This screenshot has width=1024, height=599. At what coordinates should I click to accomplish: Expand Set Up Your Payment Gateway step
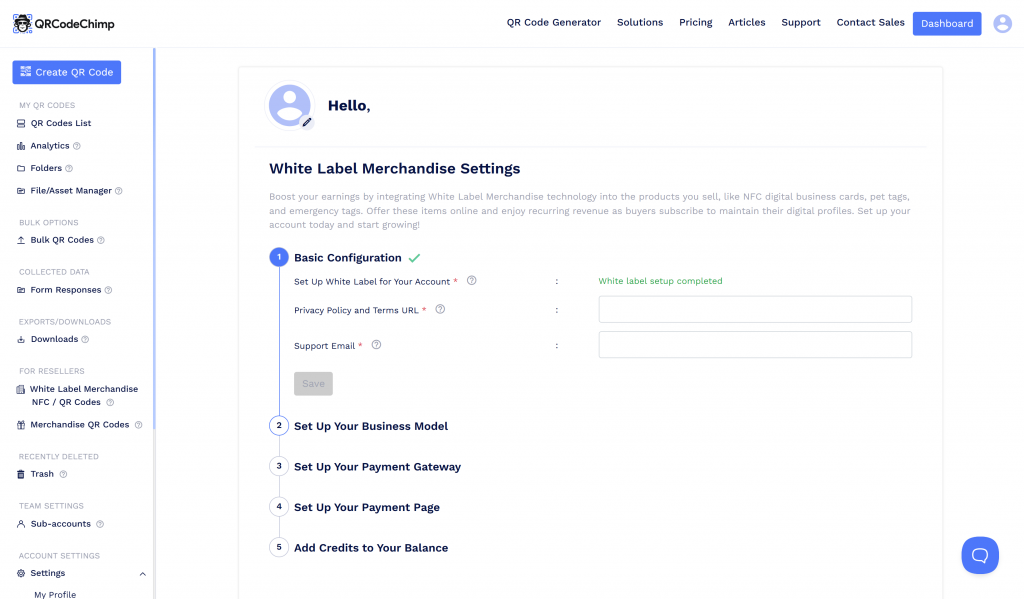point(377,467)
